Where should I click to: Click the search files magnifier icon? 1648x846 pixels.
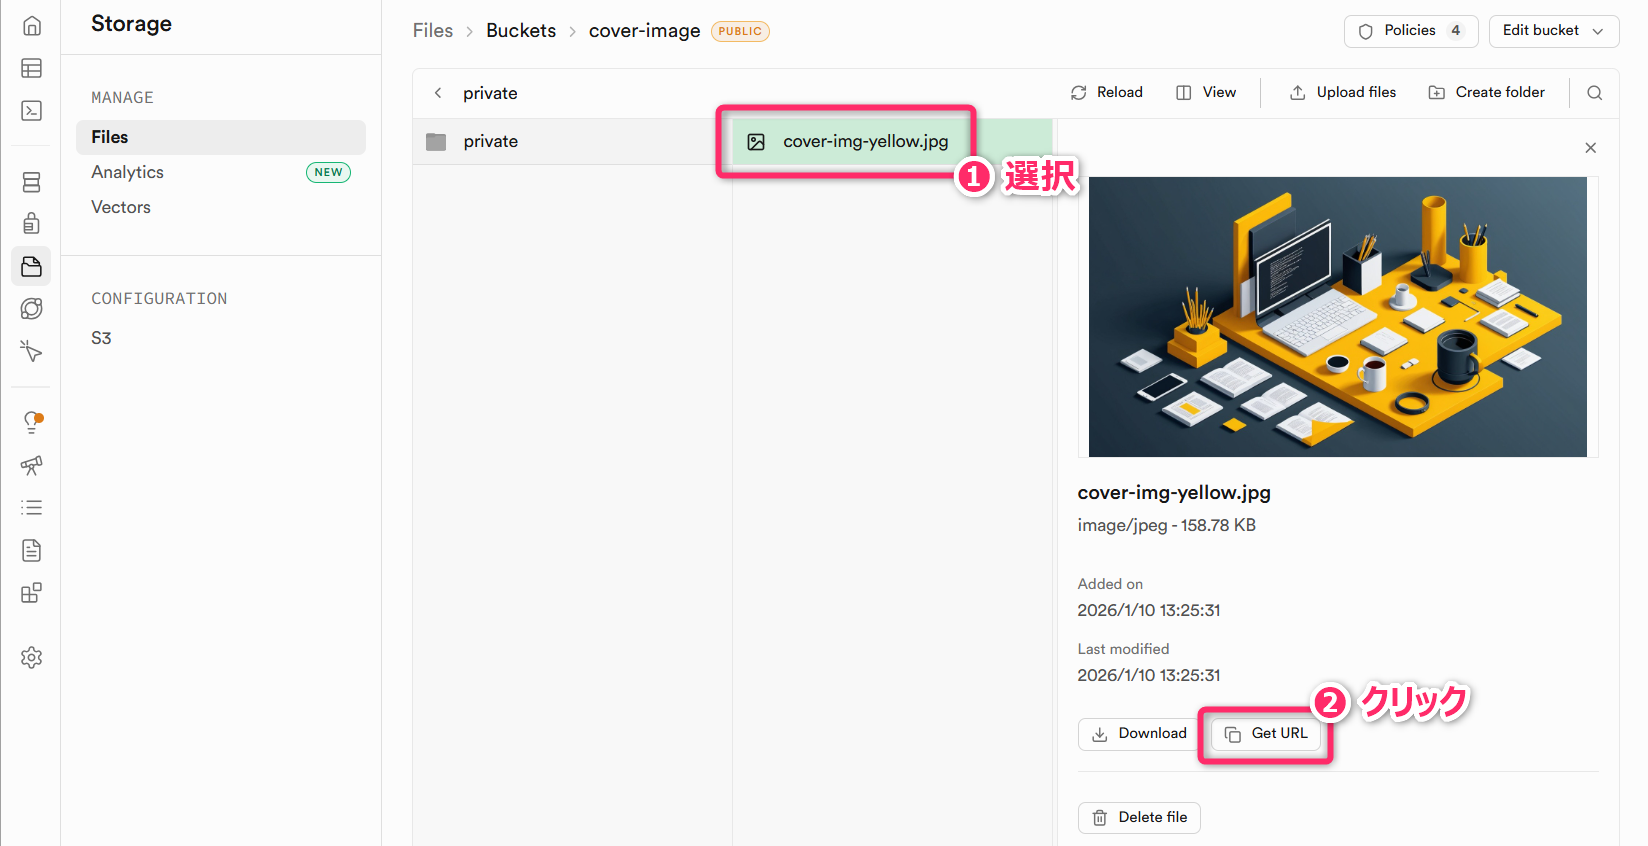[1594, 93]
